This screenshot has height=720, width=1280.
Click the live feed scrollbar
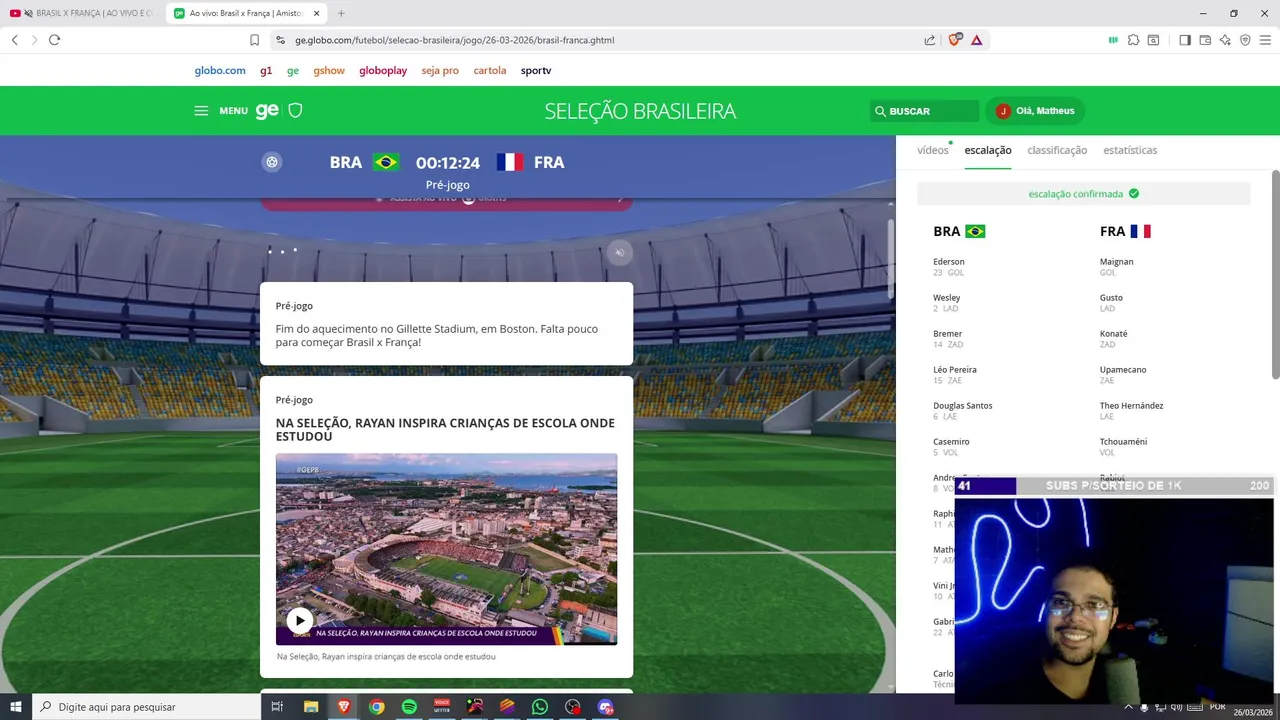890,258
